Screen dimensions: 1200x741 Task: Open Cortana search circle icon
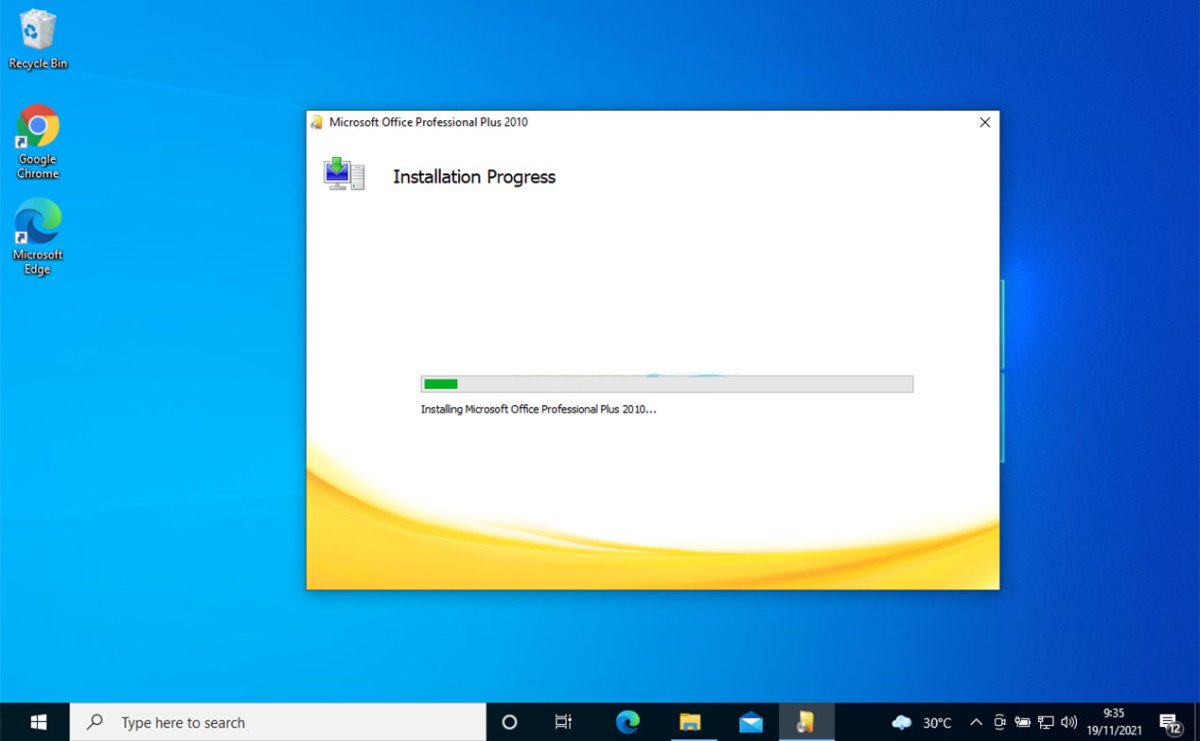coord(509,722)
